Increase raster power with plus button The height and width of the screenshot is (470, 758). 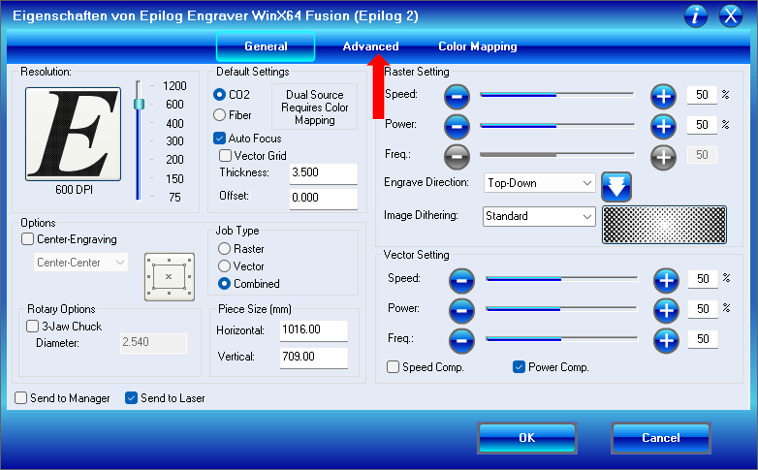coord(663,126)
